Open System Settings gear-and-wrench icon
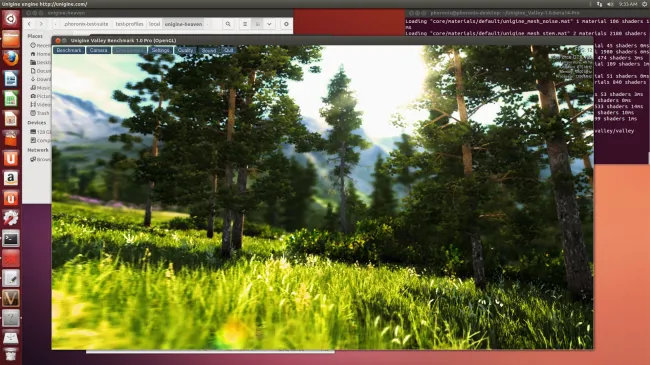The height and width of the screenshot is (365, 650). pyautogui.click(x=11, y=219)
